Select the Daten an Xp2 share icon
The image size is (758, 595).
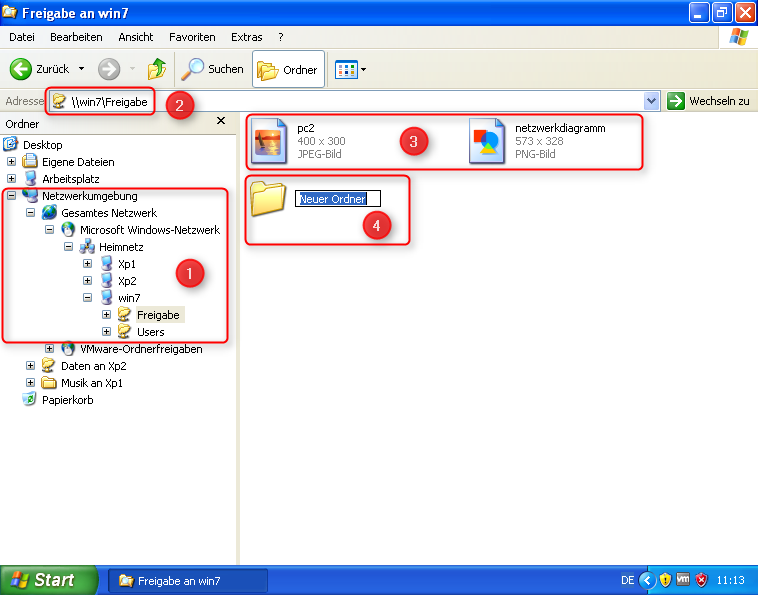click(x=49, y=365)
